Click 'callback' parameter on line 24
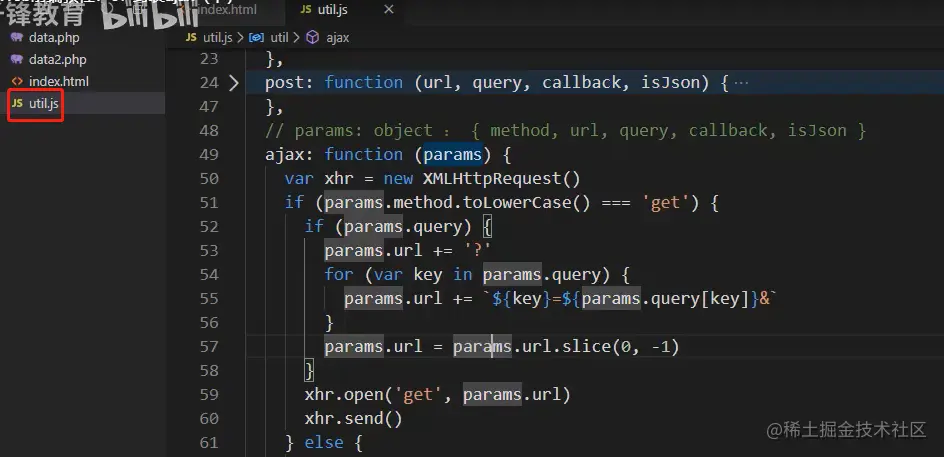 [581, 82]
